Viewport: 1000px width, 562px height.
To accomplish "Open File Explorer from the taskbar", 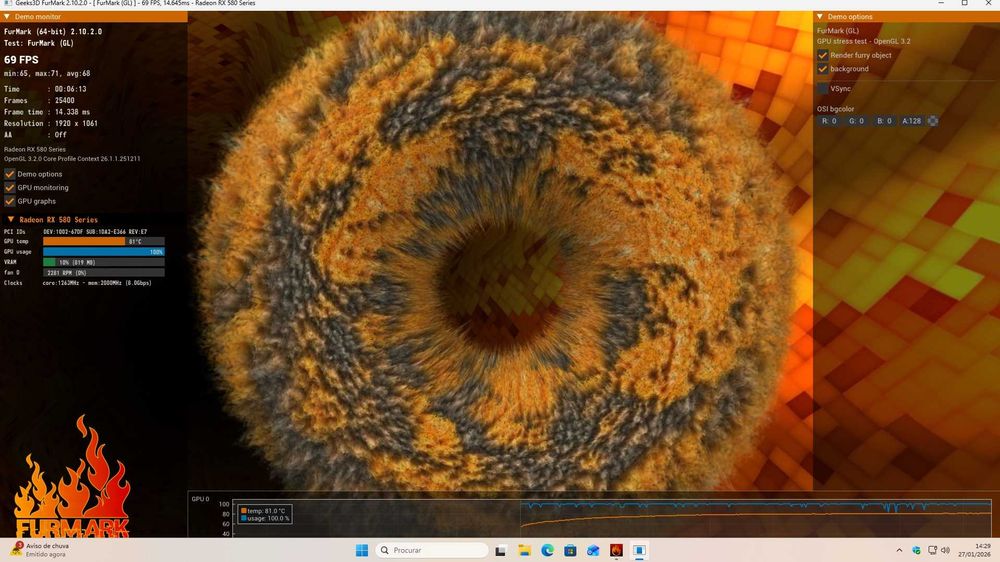I will [x=524, y=550].
